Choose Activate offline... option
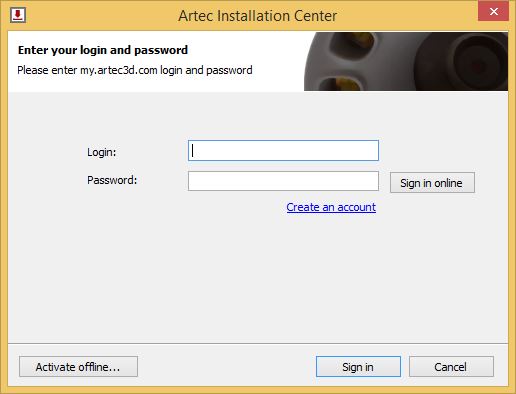The image size is (516, 394). [x=78, y=366]
